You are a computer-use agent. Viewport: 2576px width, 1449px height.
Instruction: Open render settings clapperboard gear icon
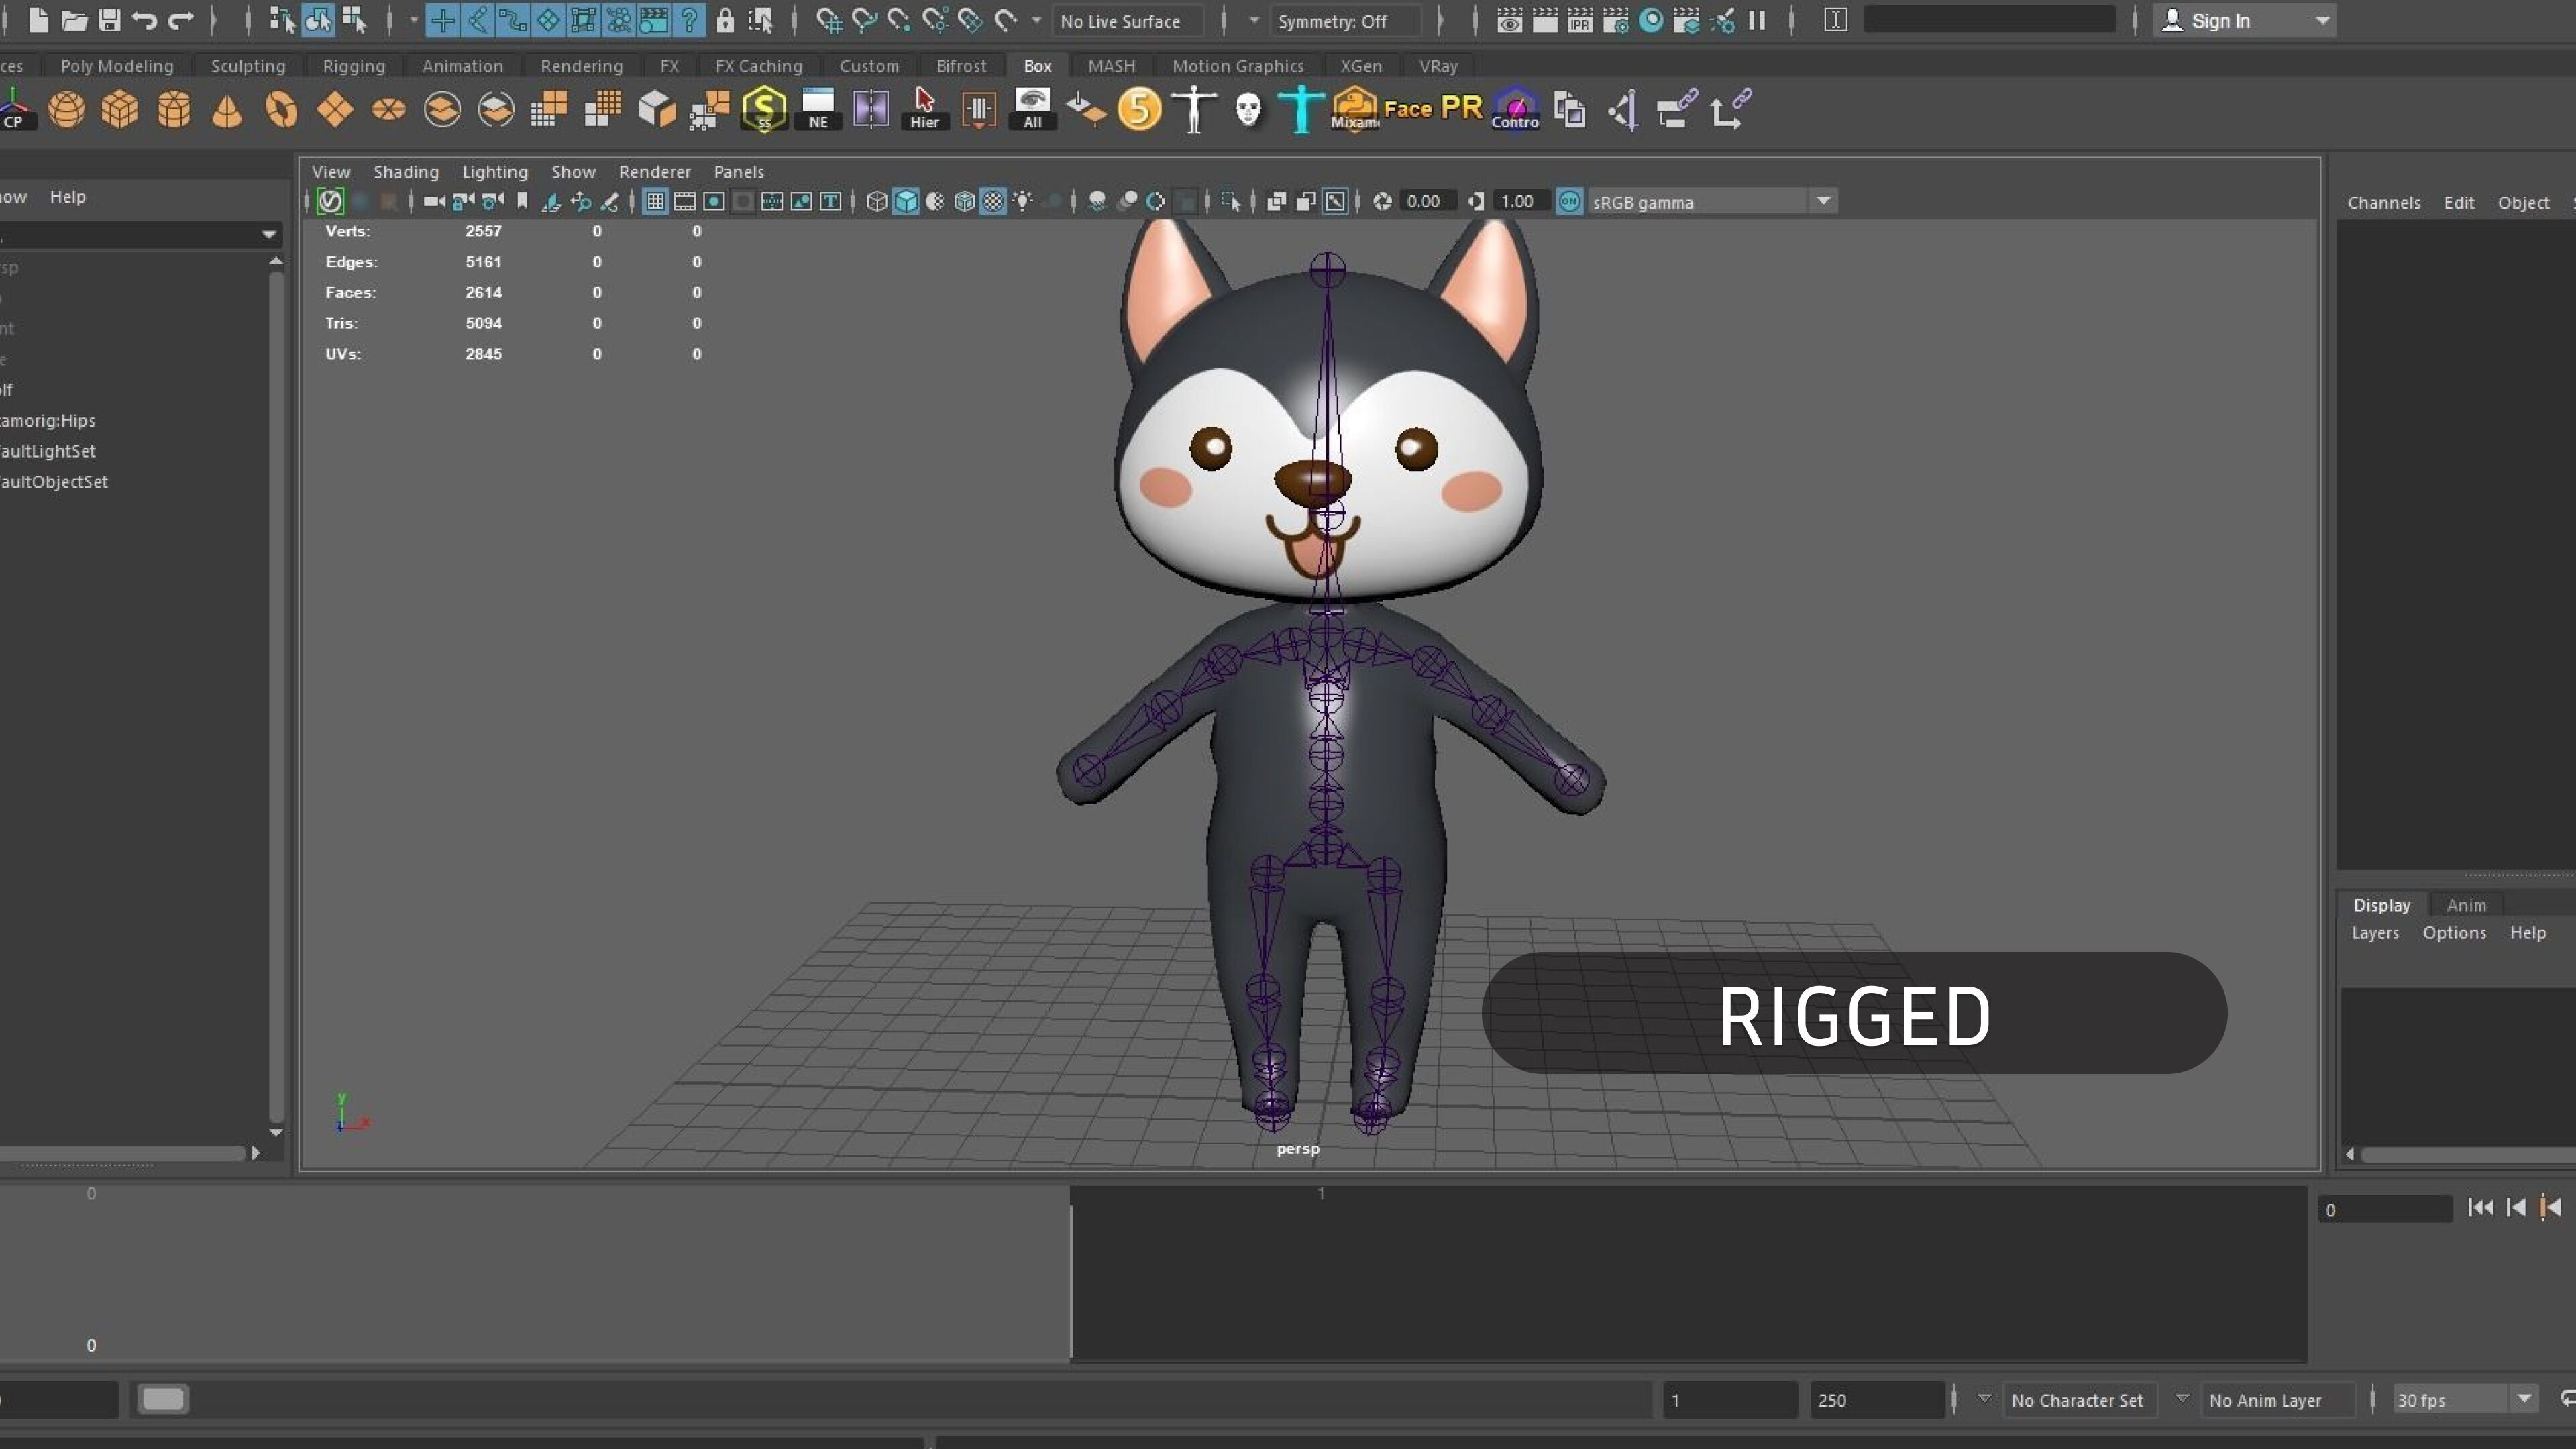click(1616, 20)
